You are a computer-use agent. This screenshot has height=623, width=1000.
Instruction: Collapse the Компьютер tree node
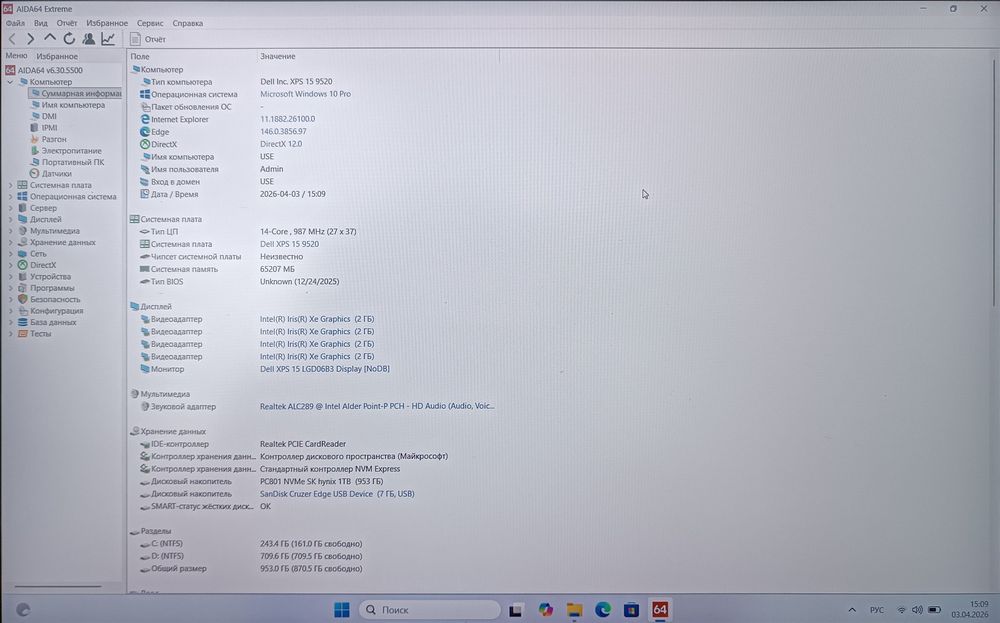click(10, 82)
